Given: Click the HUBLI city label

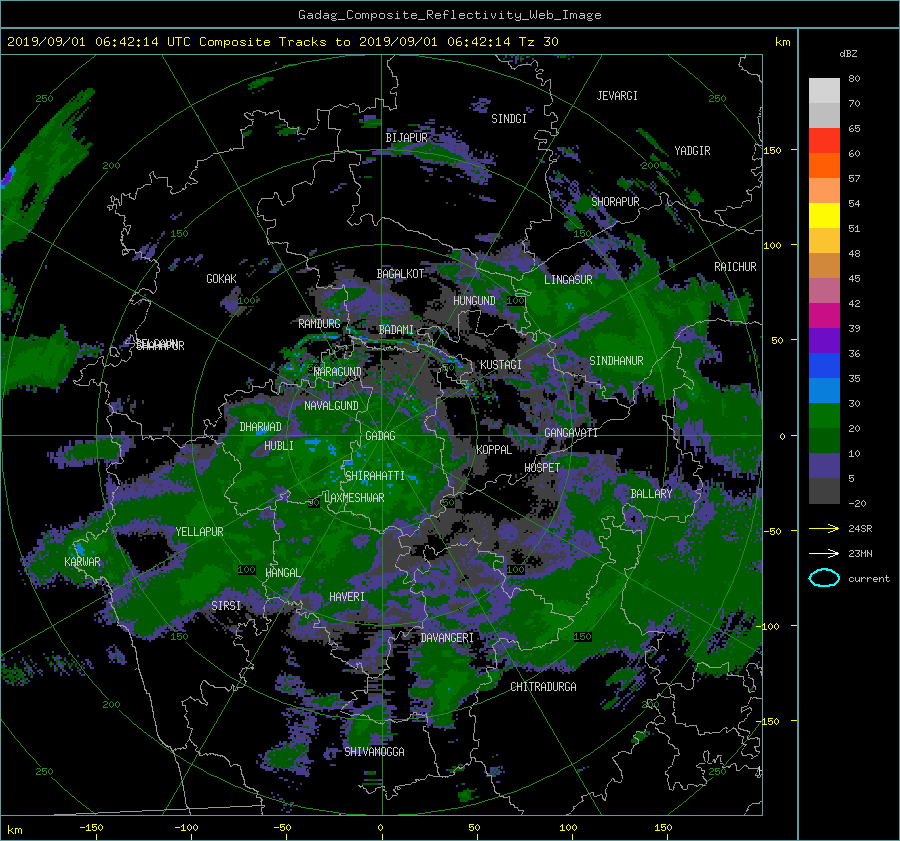Looking at the screenshot, I should point(279,446).
